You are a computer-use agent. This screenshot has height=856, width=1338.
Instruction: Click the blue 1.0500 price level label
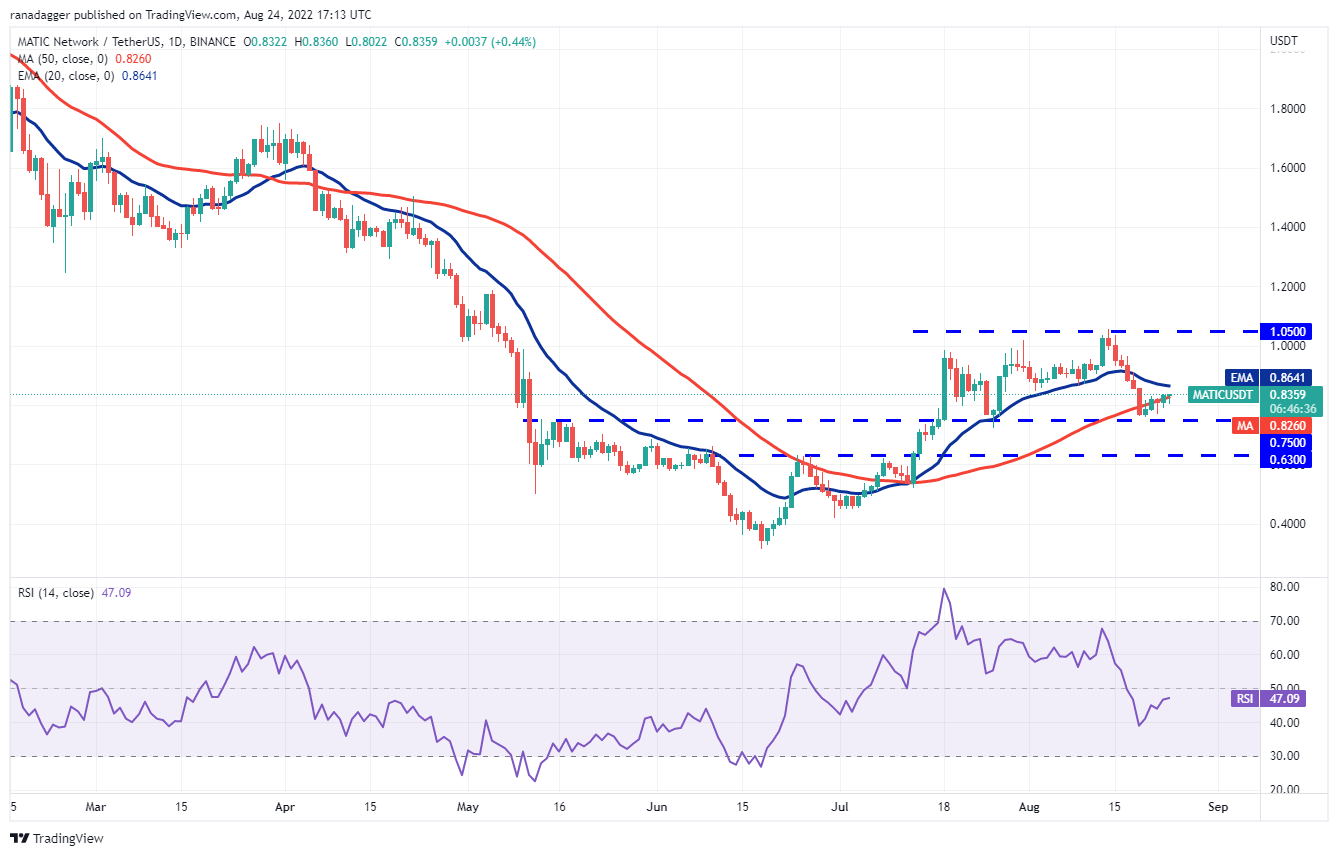[1289, 331]
